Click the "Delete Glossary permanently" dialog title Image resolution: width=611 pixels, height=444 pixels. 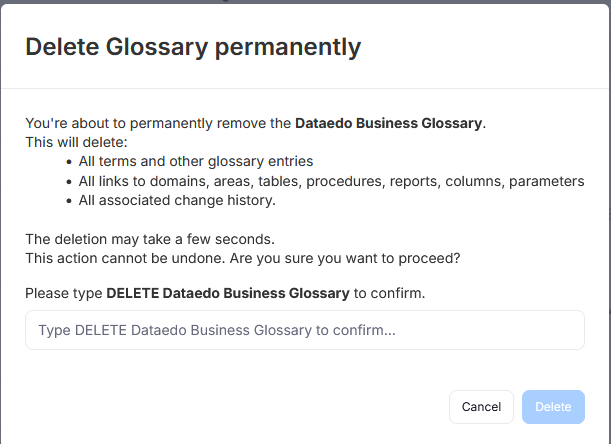(x=193, y=46)
